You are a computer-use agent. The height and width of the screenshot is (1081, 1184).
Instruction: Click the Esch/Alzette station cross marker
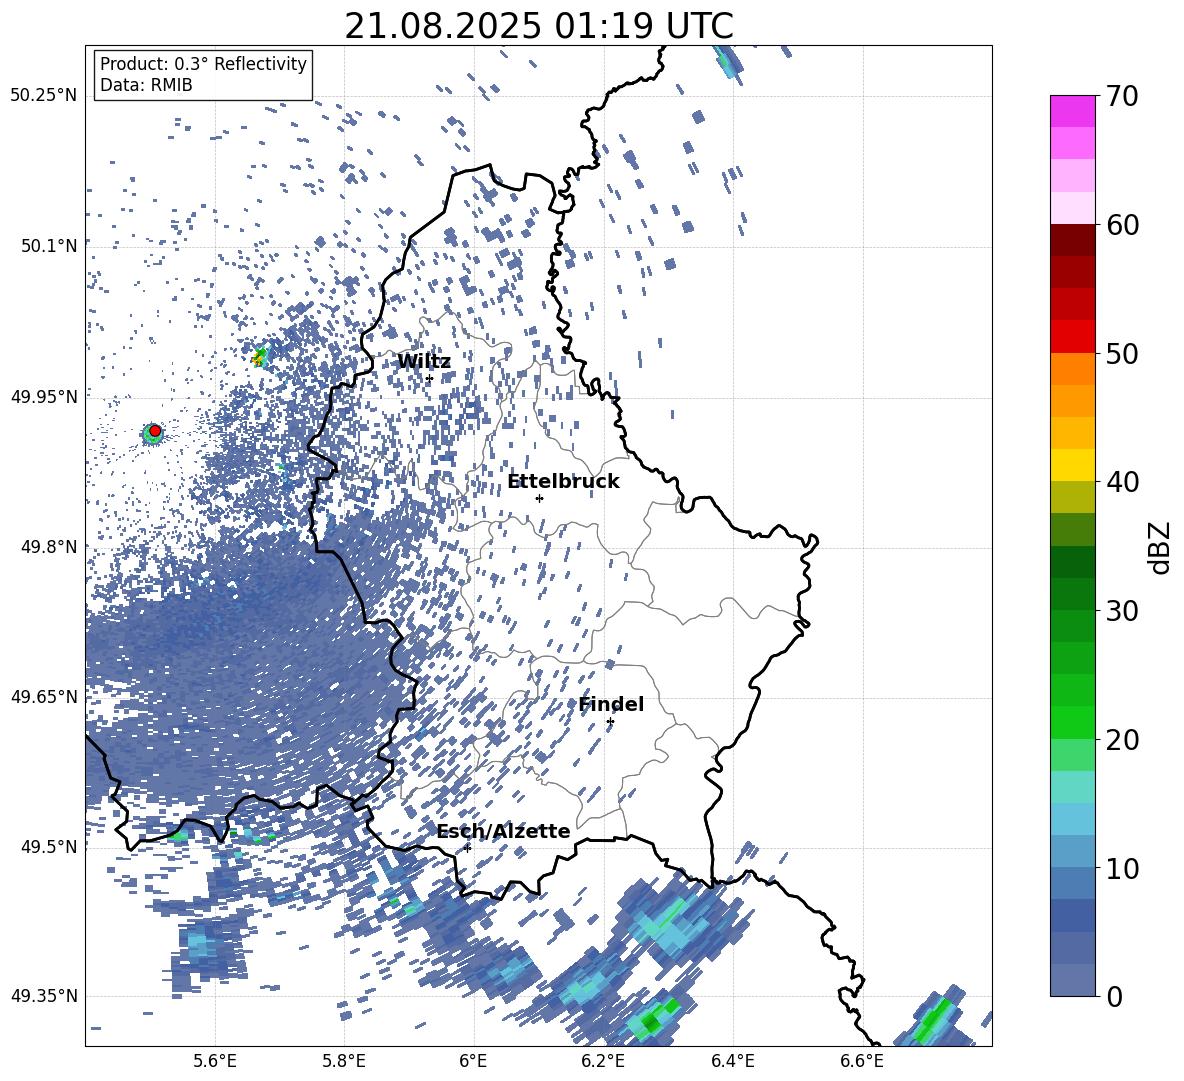point(467,848)
